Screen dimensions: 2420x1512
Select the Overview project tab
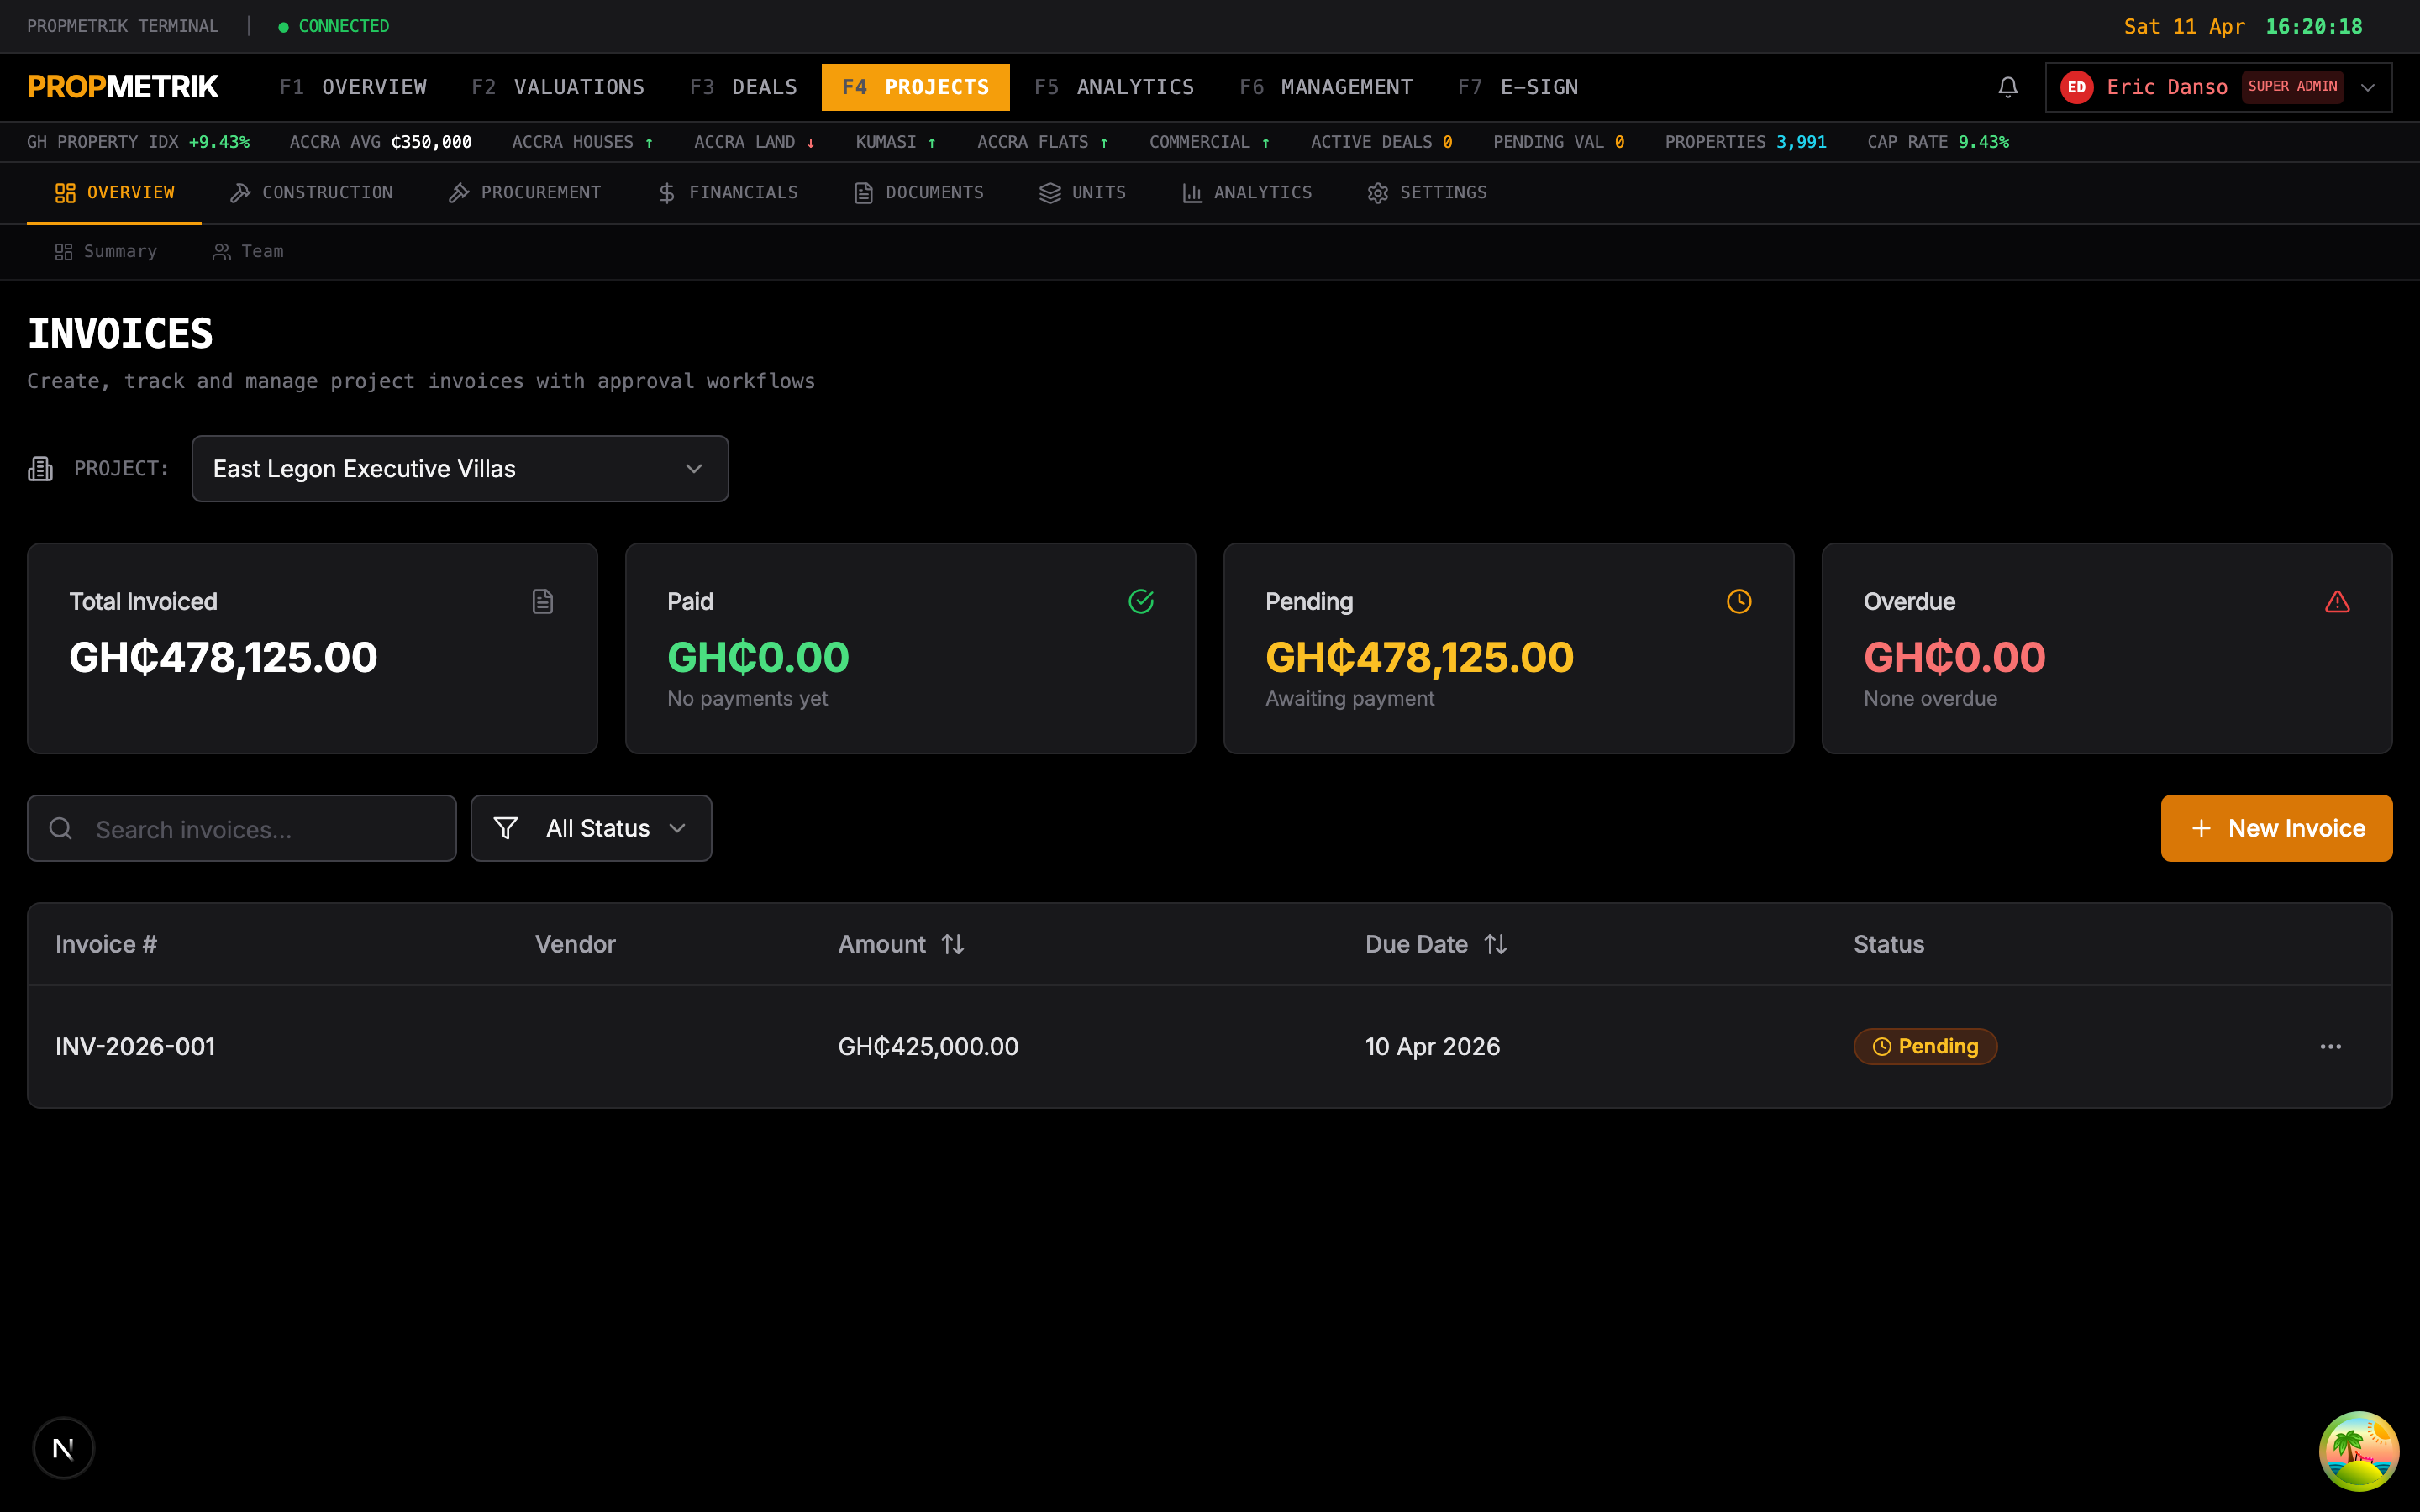[x=114, y=192]
